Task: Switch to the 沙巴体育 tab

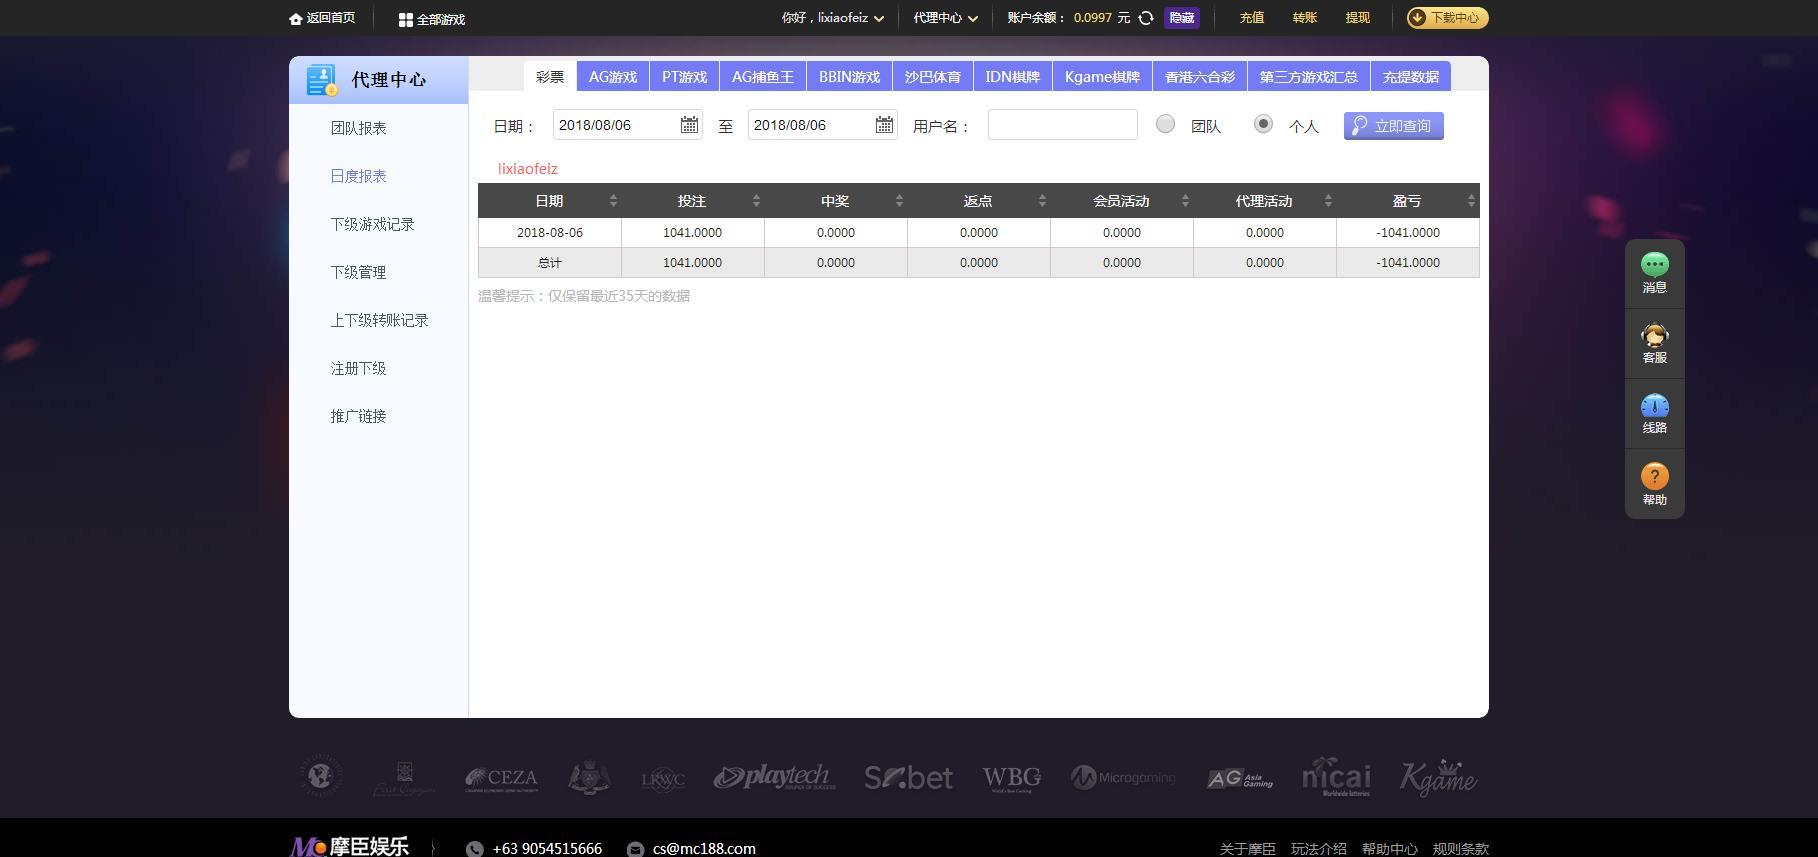Action: pyautogui.click(x=932, y=77)
